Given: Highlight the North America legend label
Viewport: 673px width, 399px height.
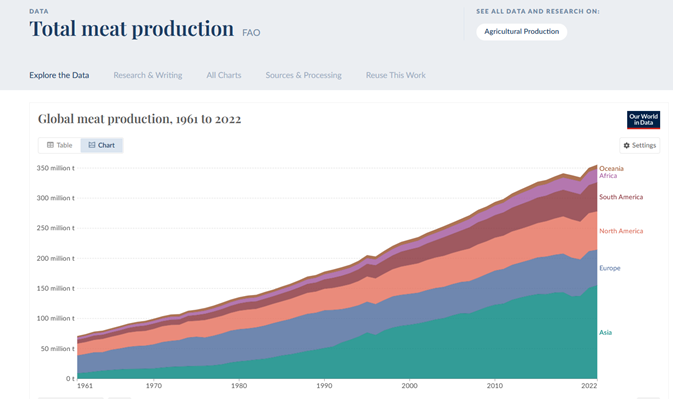Looking at the screenshot, I should tap(621, 231).
